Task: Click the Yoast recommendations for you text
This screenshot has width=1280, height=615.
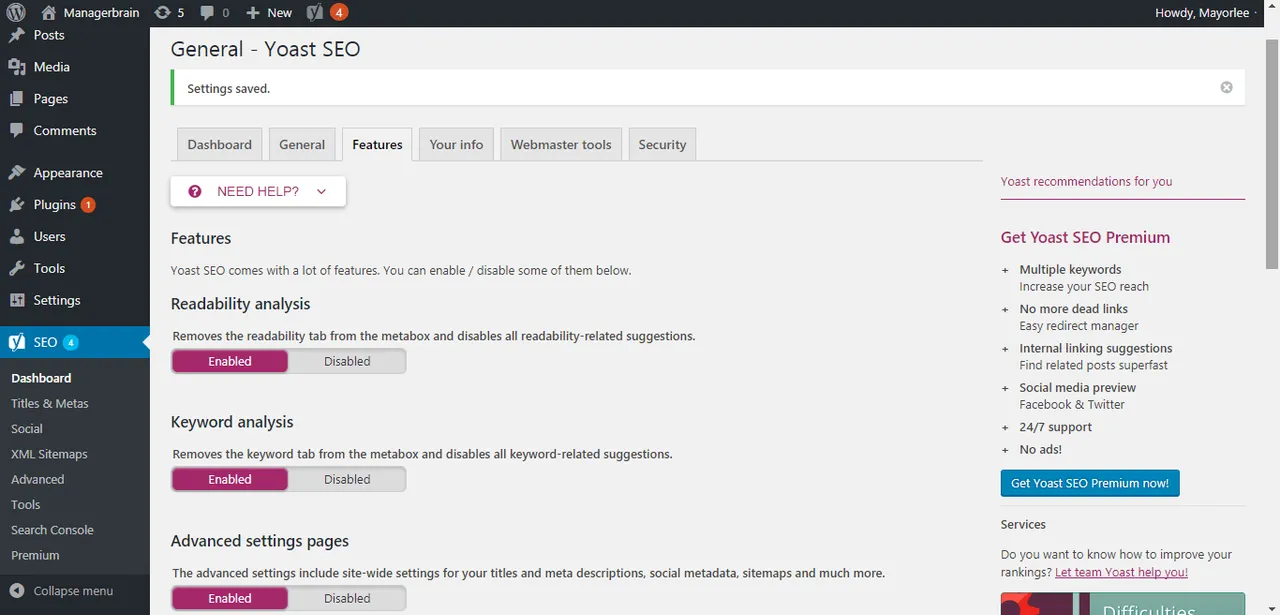Action: [1086, 182]
